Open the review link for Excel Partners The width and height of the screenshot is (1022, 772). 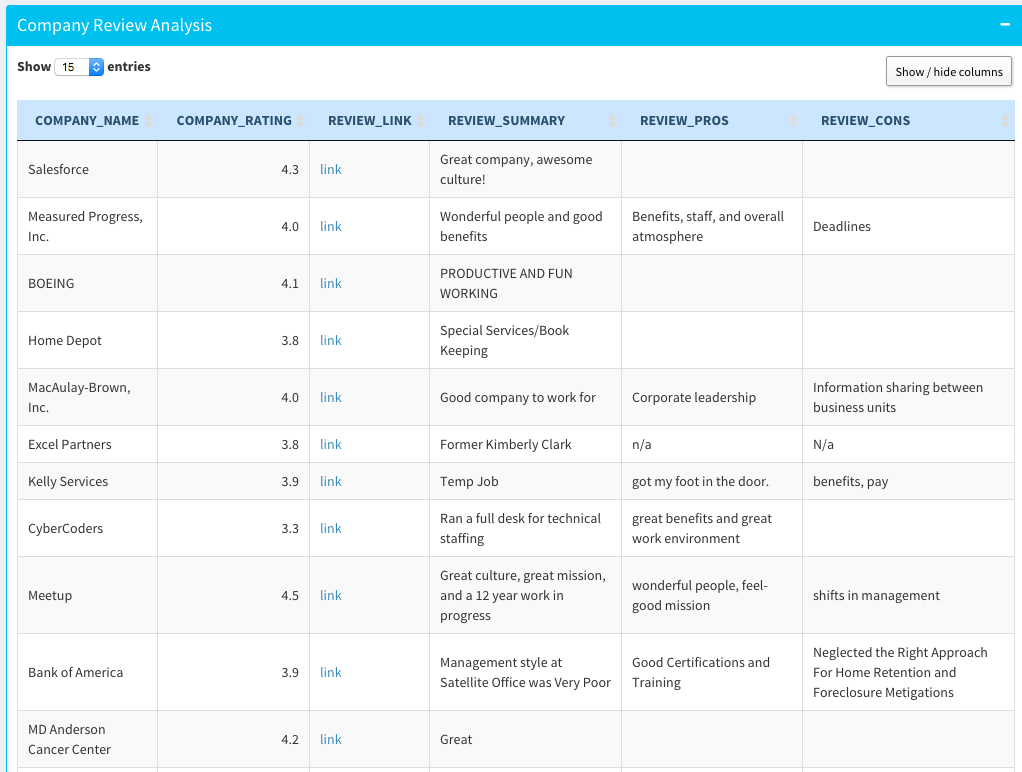pos(330,444)
